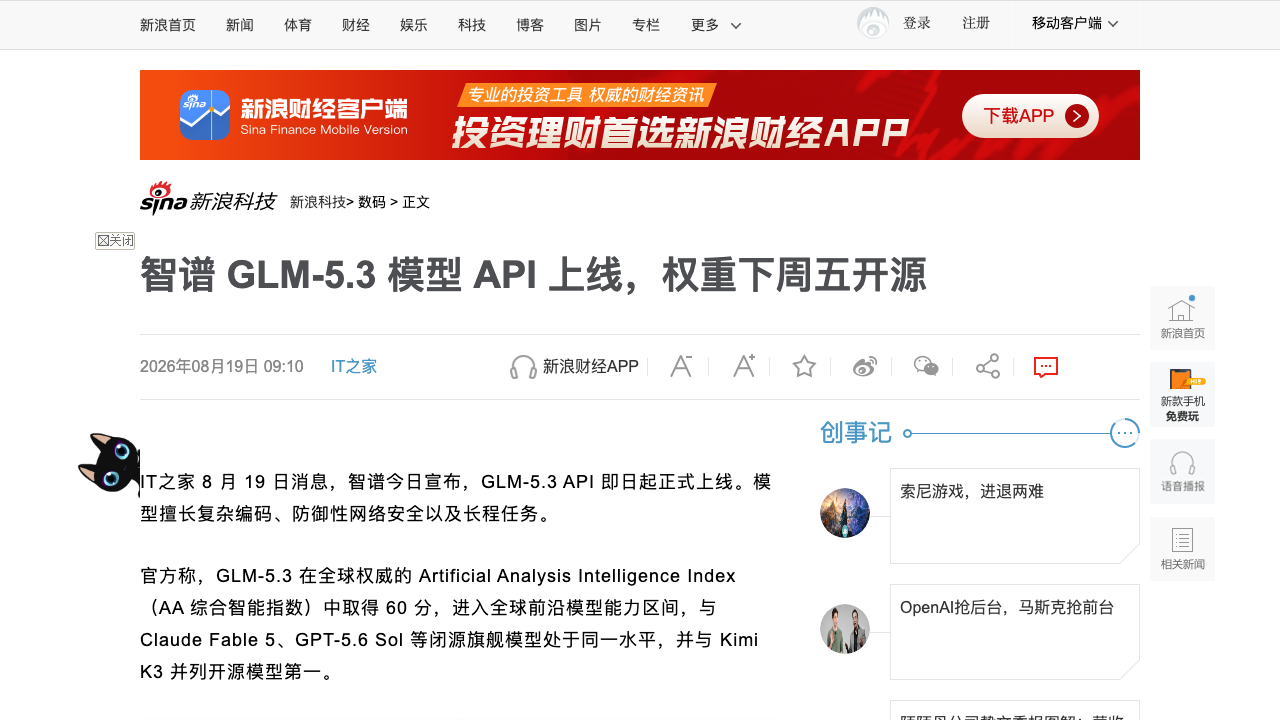The width and height of the screenshot is (1280, 720).
Task: Click the 登录 link
Action: 917,23
